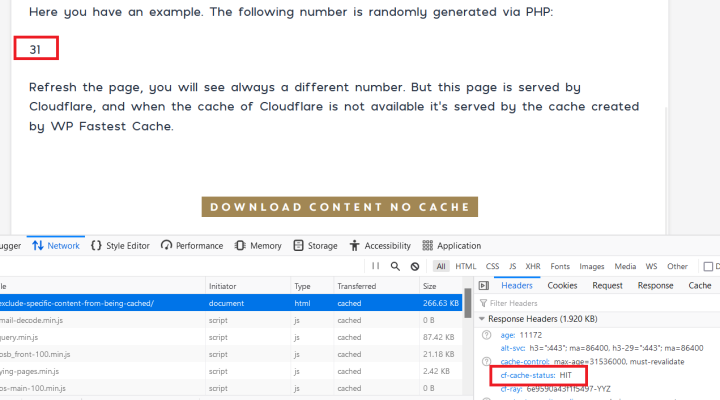This screenshot has width=720, height=400.
Task: Select the jquery.min.js request row
Action: pos(231,337)
